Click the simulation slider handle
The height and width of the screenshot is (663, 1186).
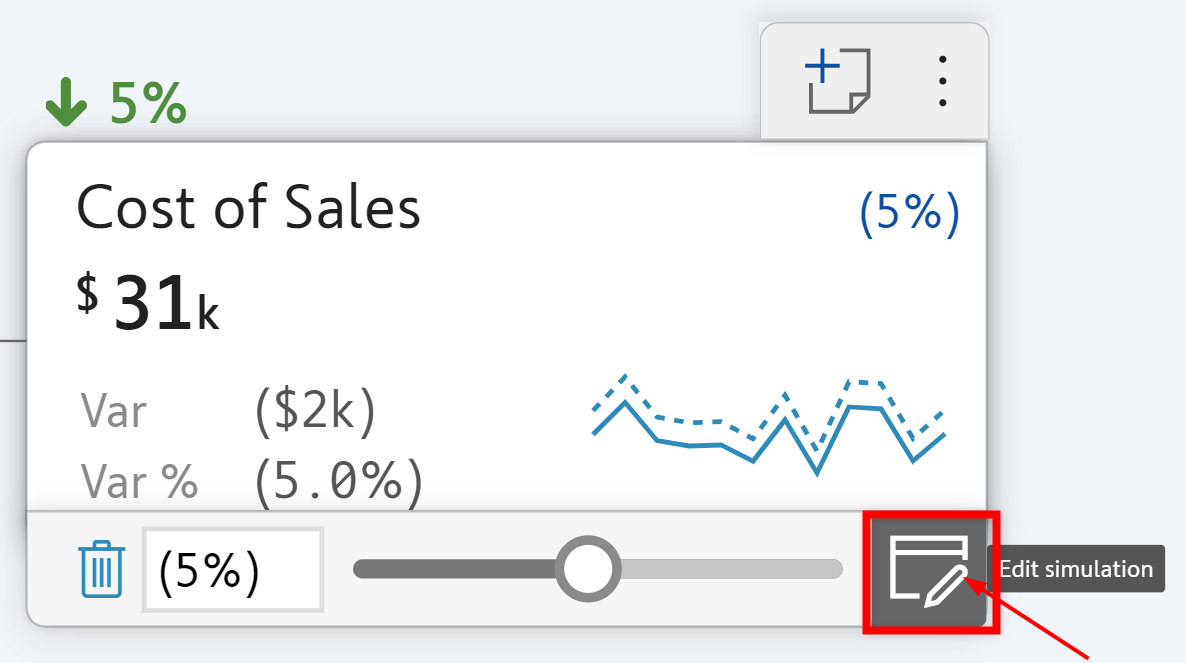(x=588, y=569)
